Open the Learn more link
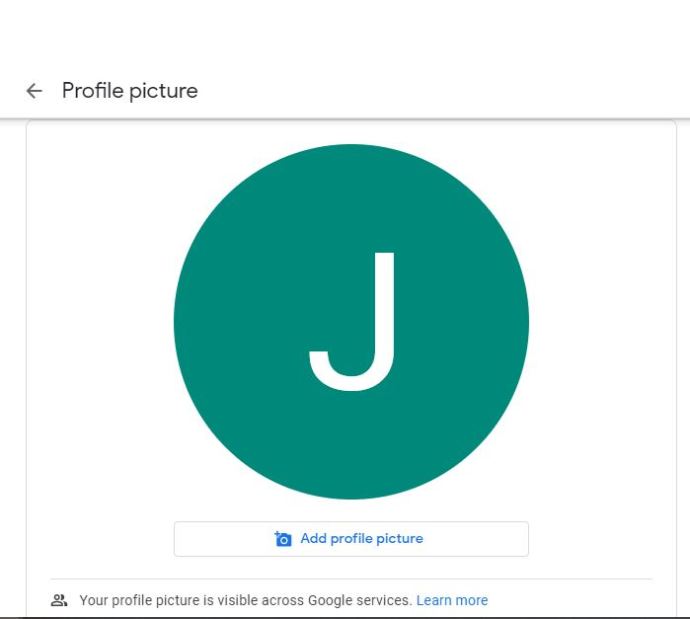Viewport: 690px width, 619px height. tap(452, 600)
